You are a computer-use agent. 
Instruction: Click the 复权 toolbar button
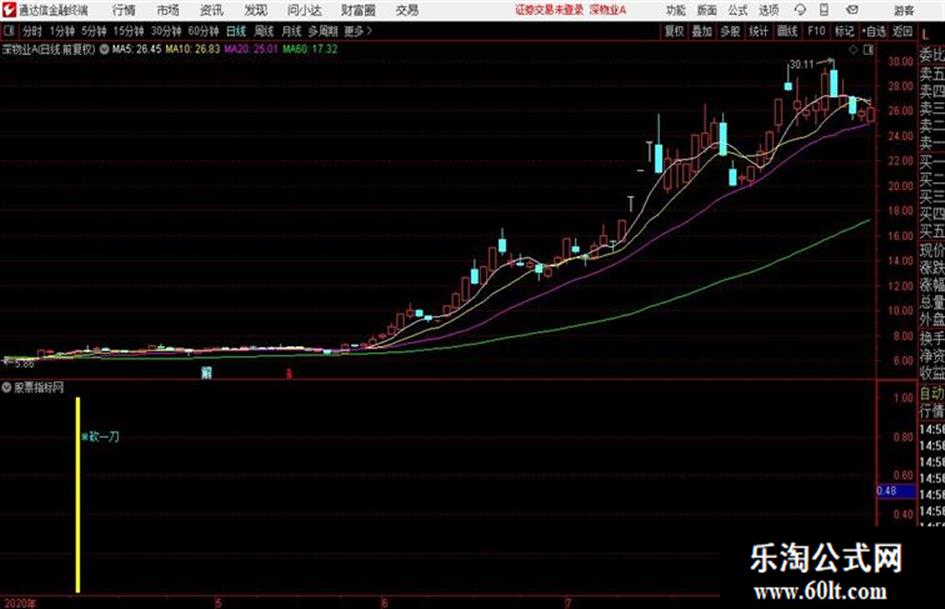click(674, 31)
